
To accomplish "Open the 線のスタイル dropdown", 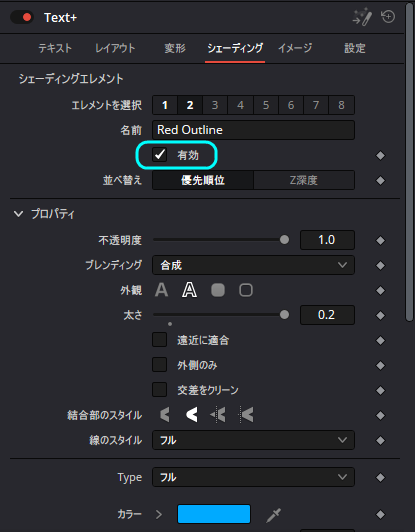I will [253, 440].
